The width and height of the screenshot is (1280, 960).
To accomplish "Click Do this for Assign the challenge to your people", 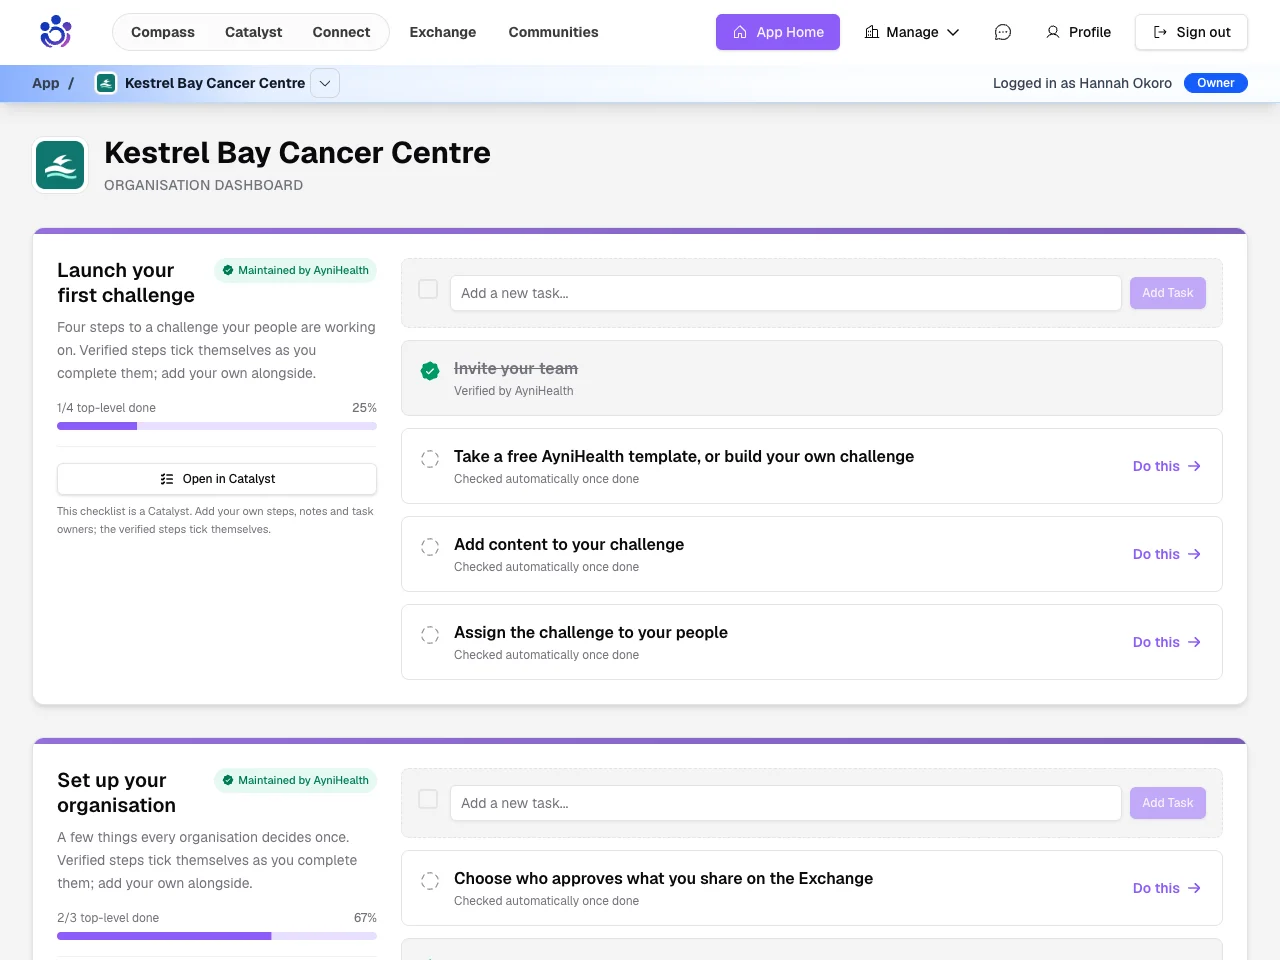I will (1167, 642).
